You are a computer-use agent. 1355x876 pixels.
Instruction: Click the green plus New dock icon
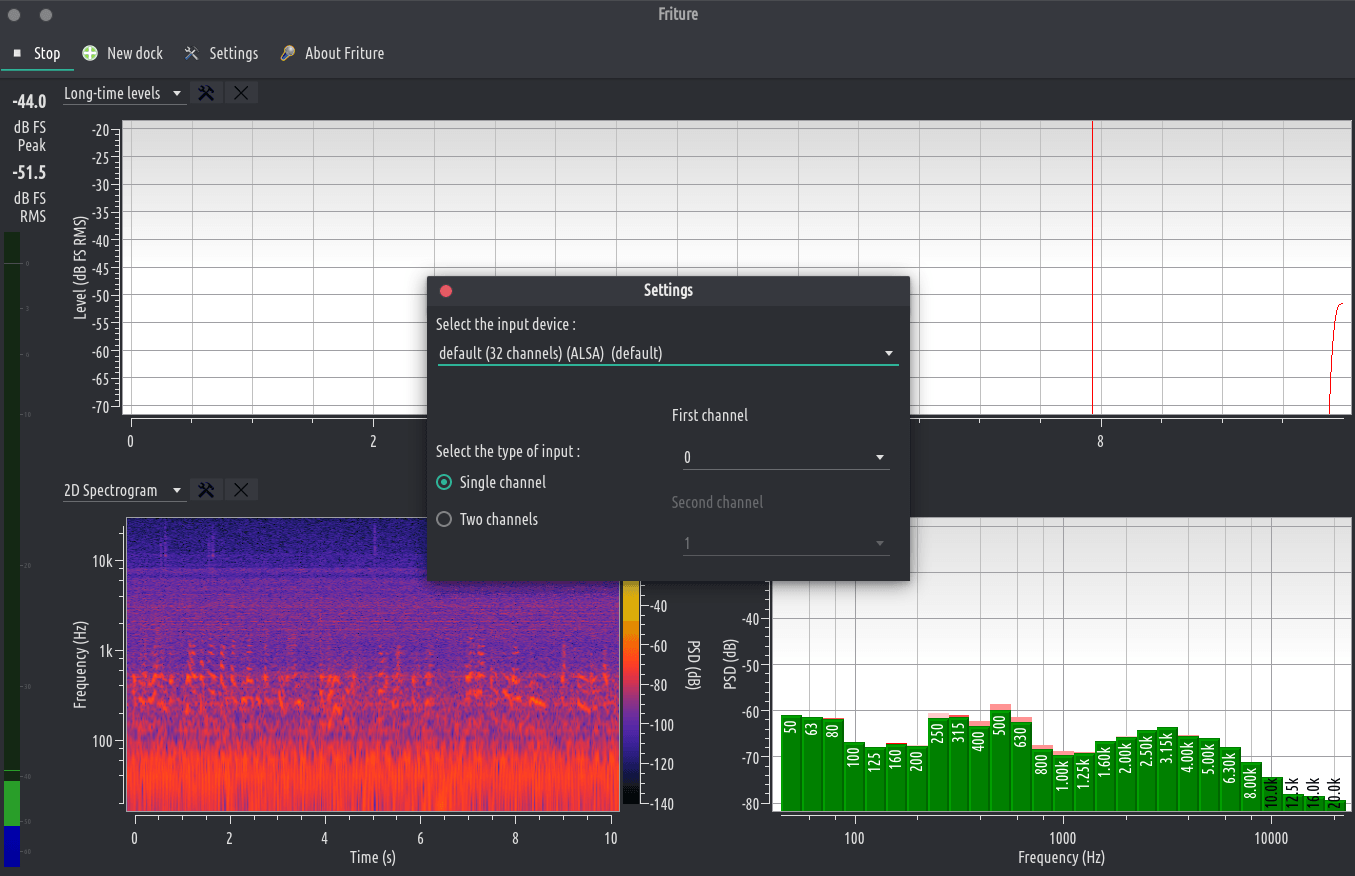tap(90, 53)
